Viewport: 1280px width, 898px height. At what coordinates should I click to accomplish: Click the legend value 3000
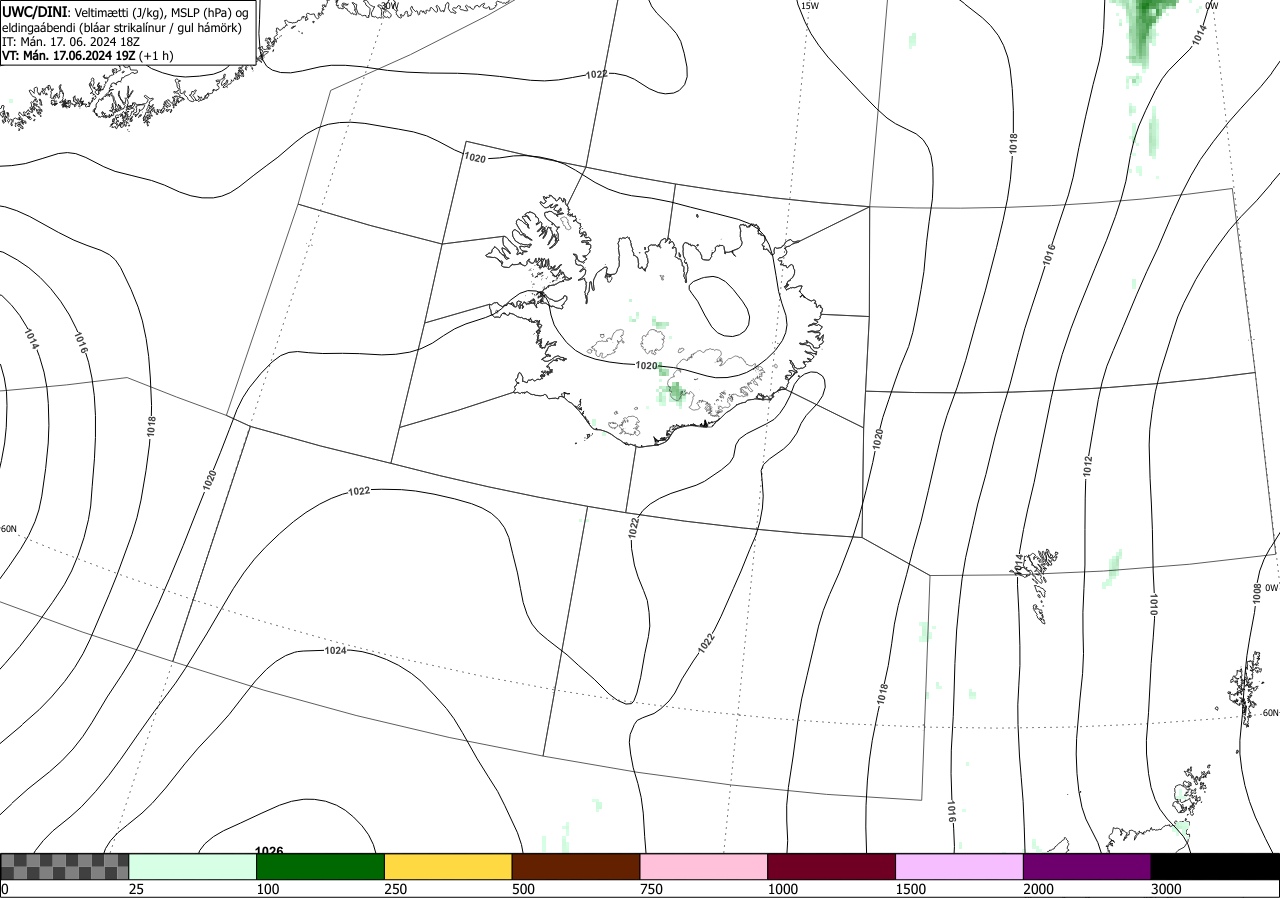tap(1166, 889)
